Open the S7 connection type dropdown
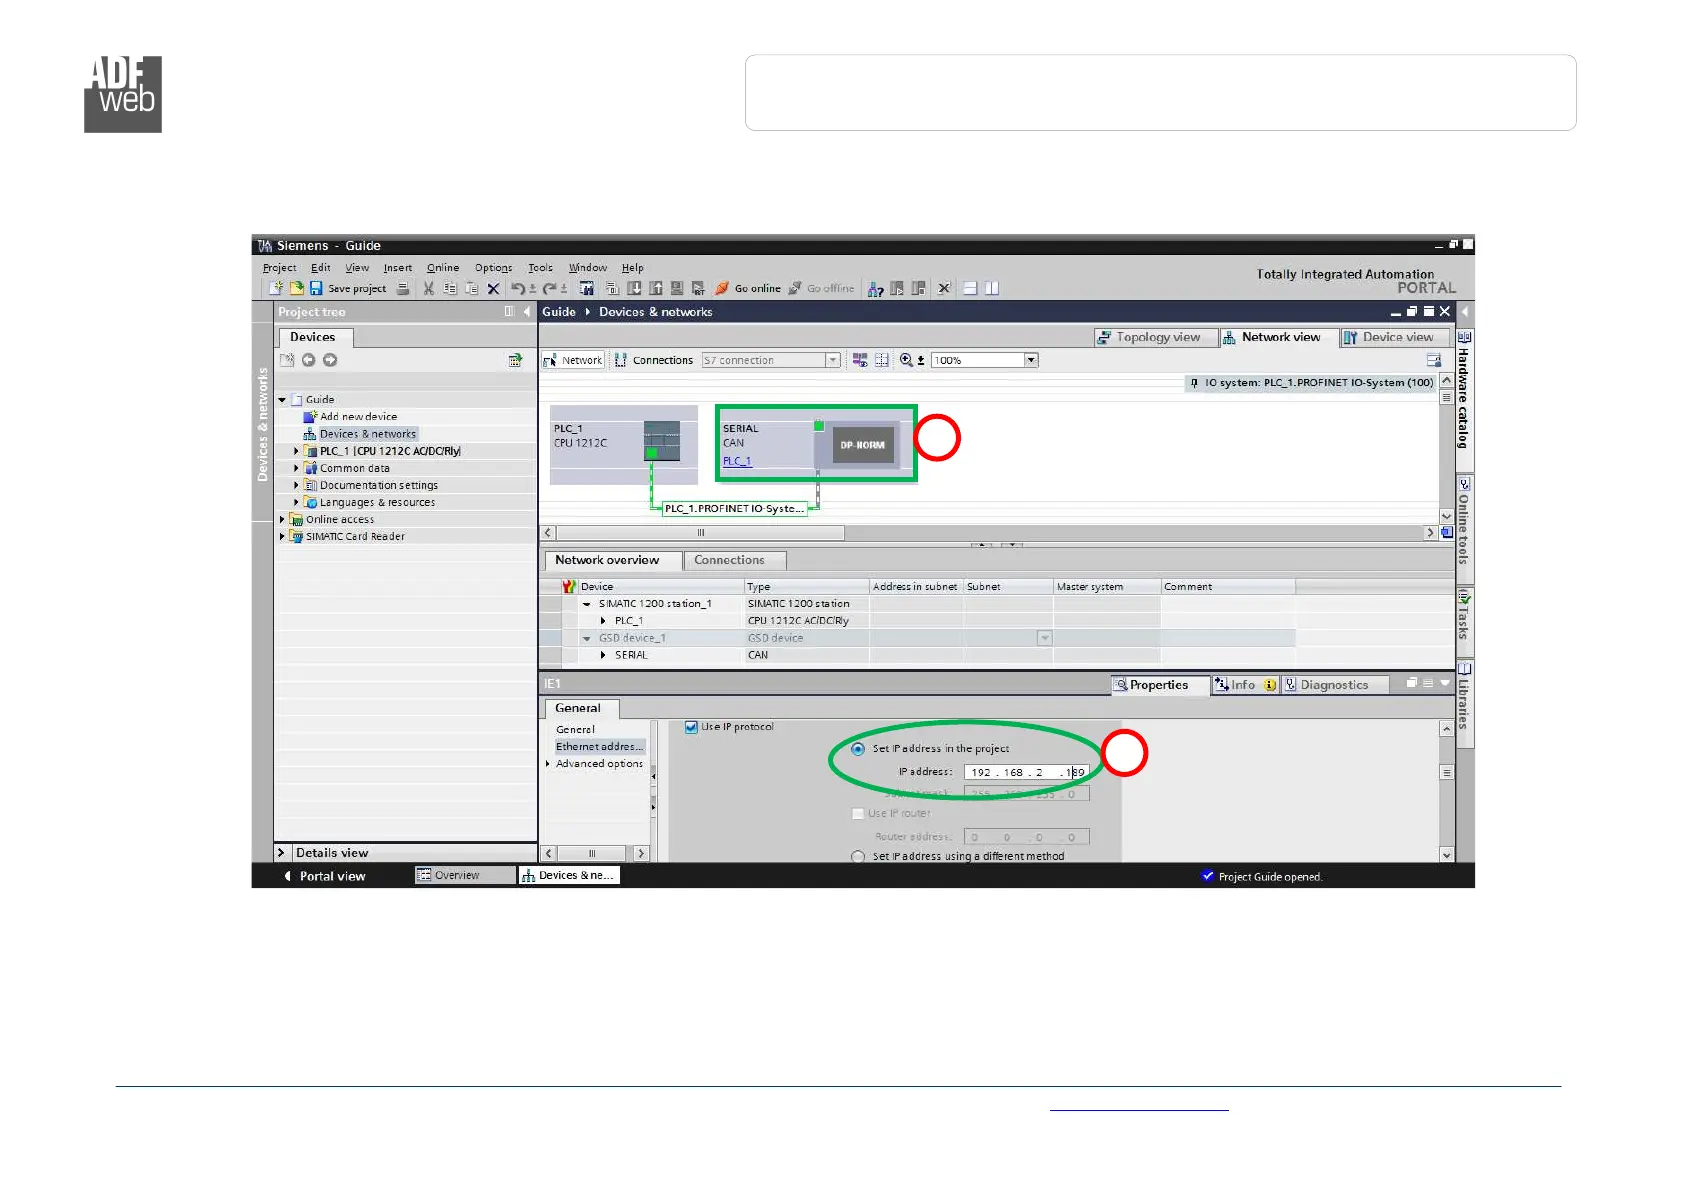 pyautogui.click(x=832, y=360)
